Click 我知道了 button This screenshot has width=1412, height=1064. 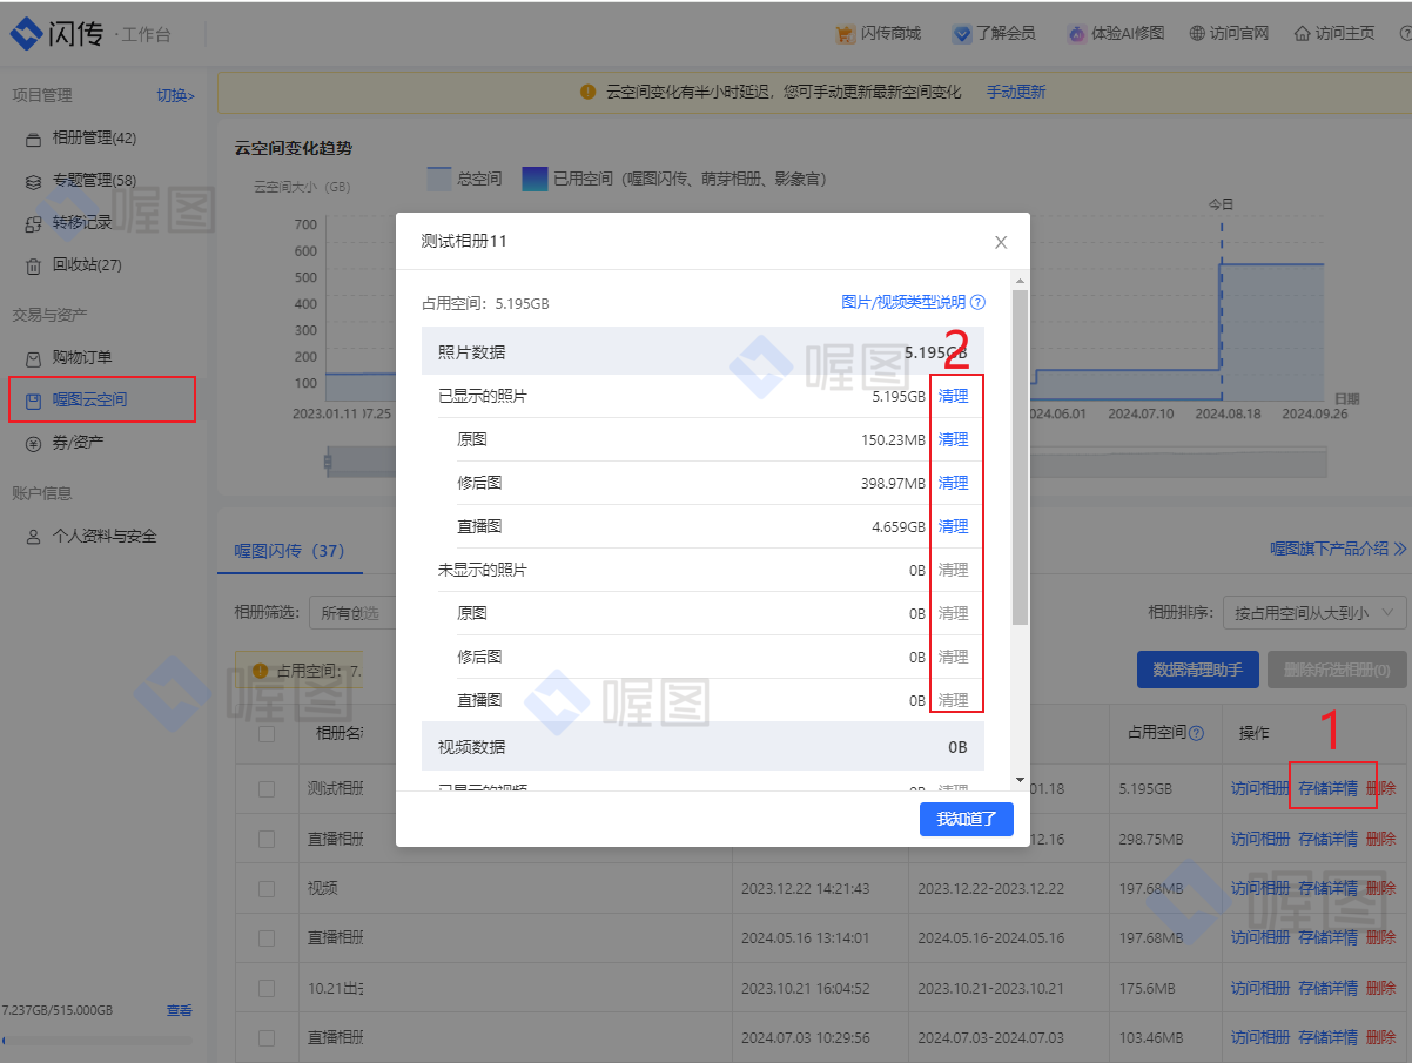pos(966,819)
